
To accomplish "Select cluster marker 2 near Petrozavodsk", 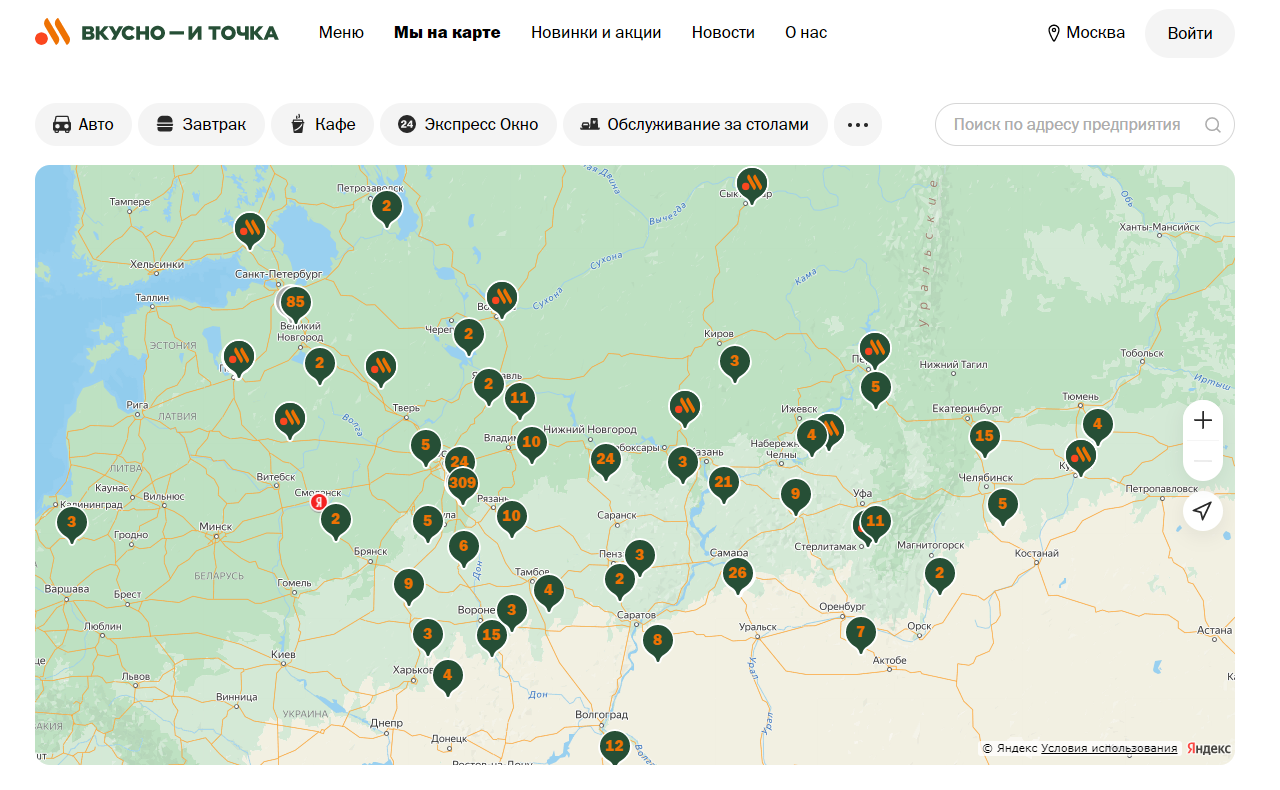I will (x=386, y=209).
